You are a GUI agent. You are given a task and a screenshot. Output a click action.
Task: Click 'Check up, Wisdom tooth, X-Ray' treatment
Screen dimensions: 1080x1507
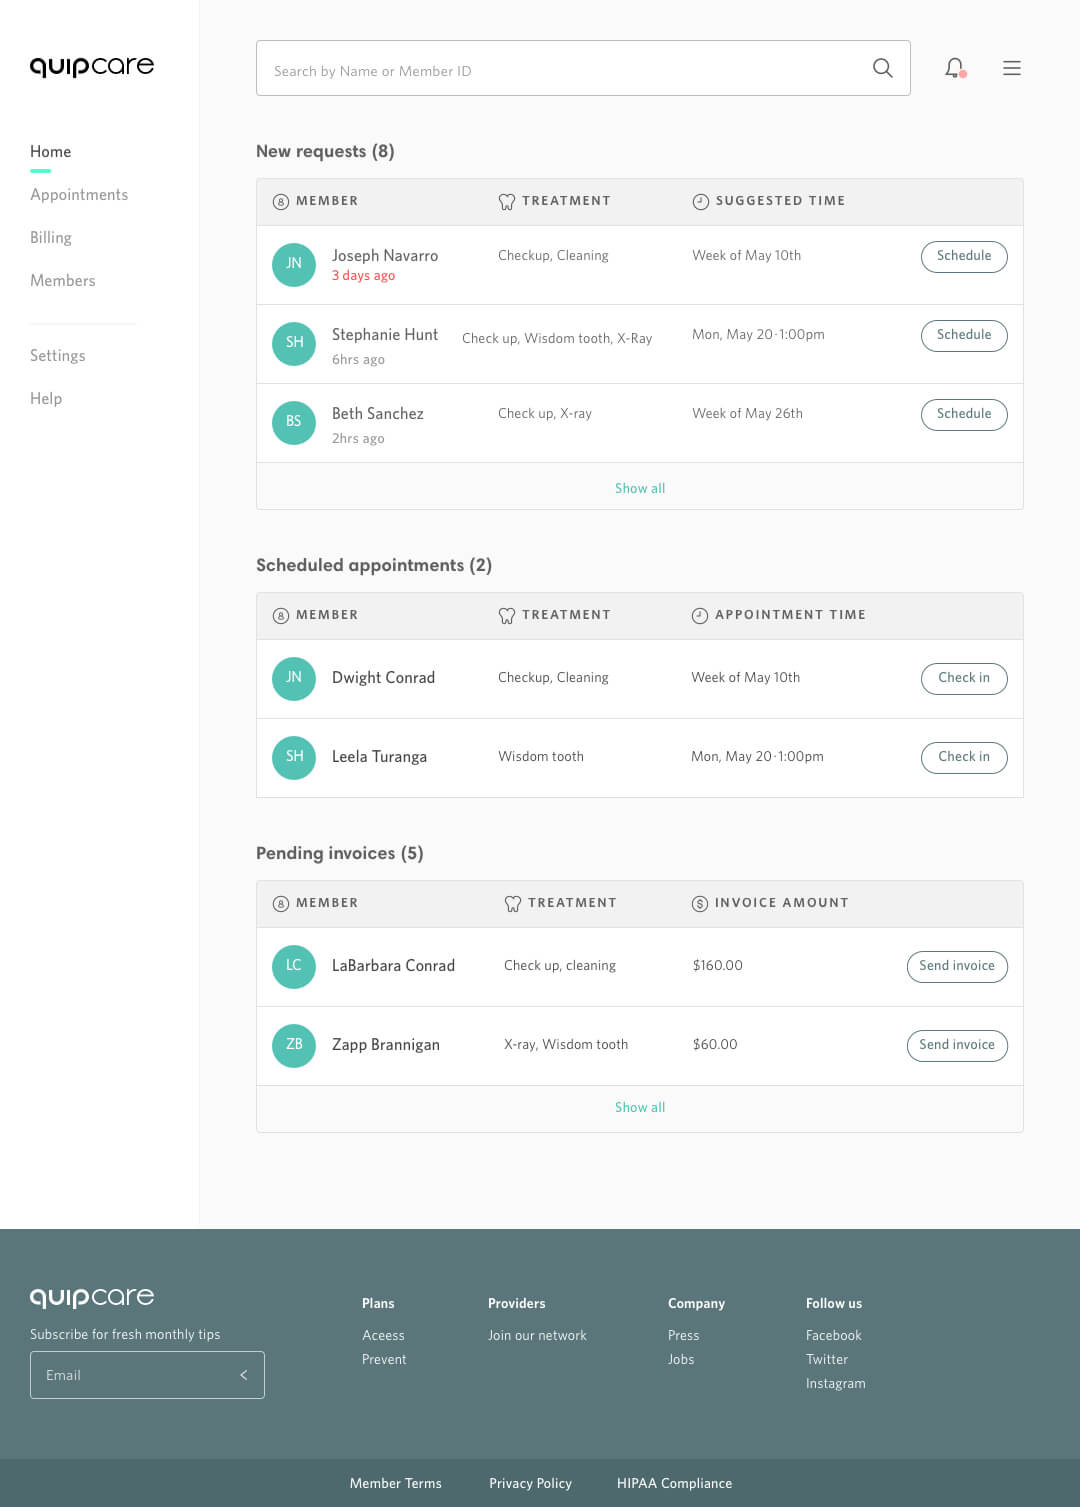(557, 339)
